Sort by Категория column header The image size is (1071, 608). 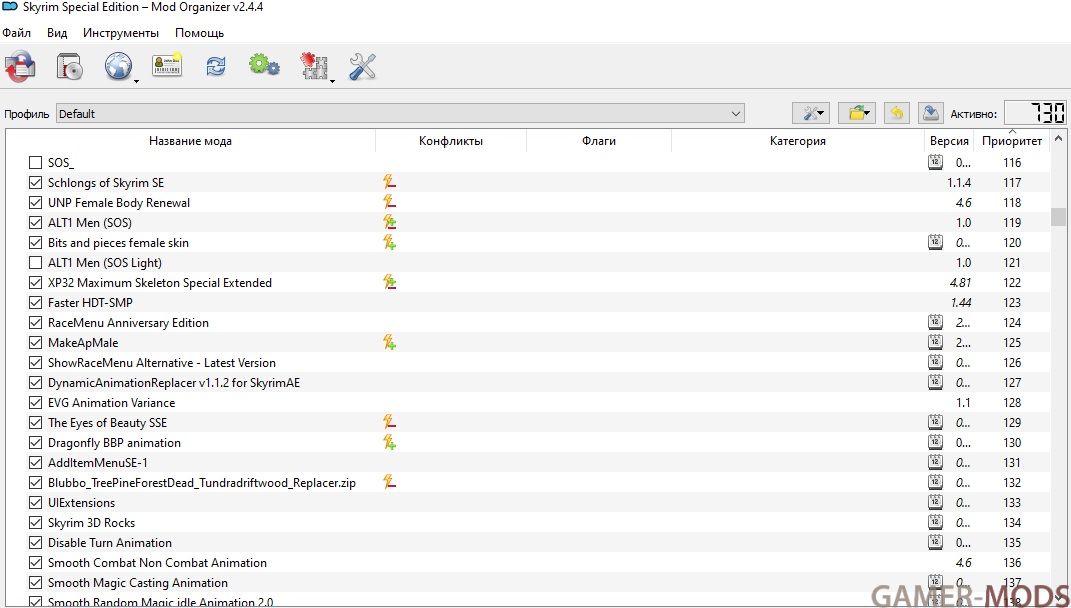point(798,141)
